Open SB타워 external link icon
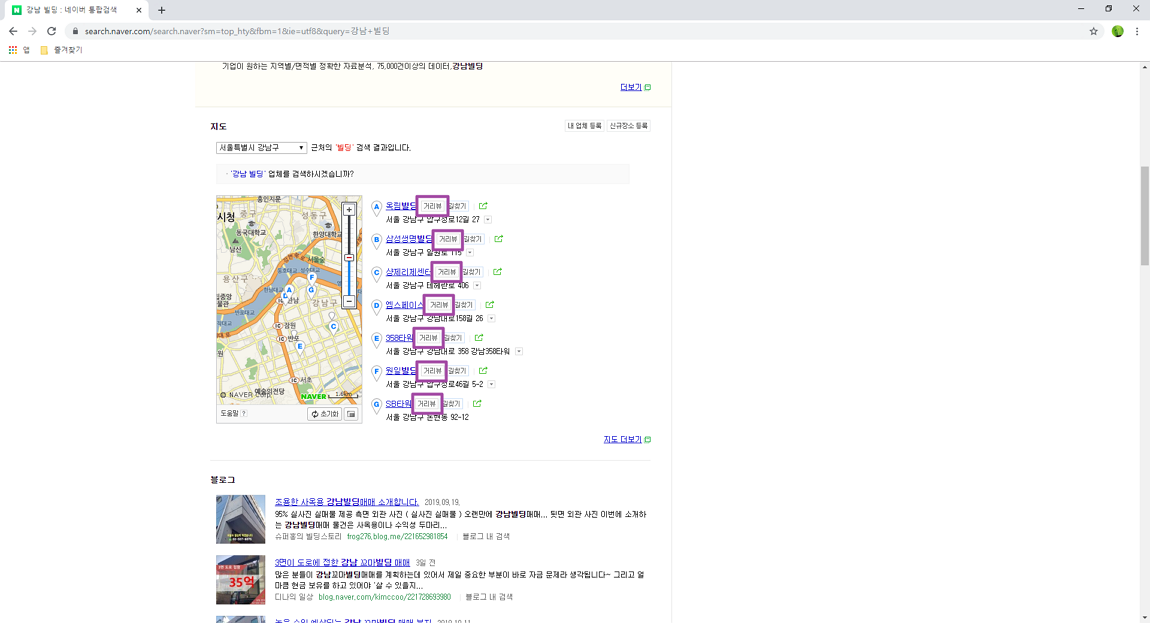Screen dimensions: 1150x623 [x=477, y=404]
